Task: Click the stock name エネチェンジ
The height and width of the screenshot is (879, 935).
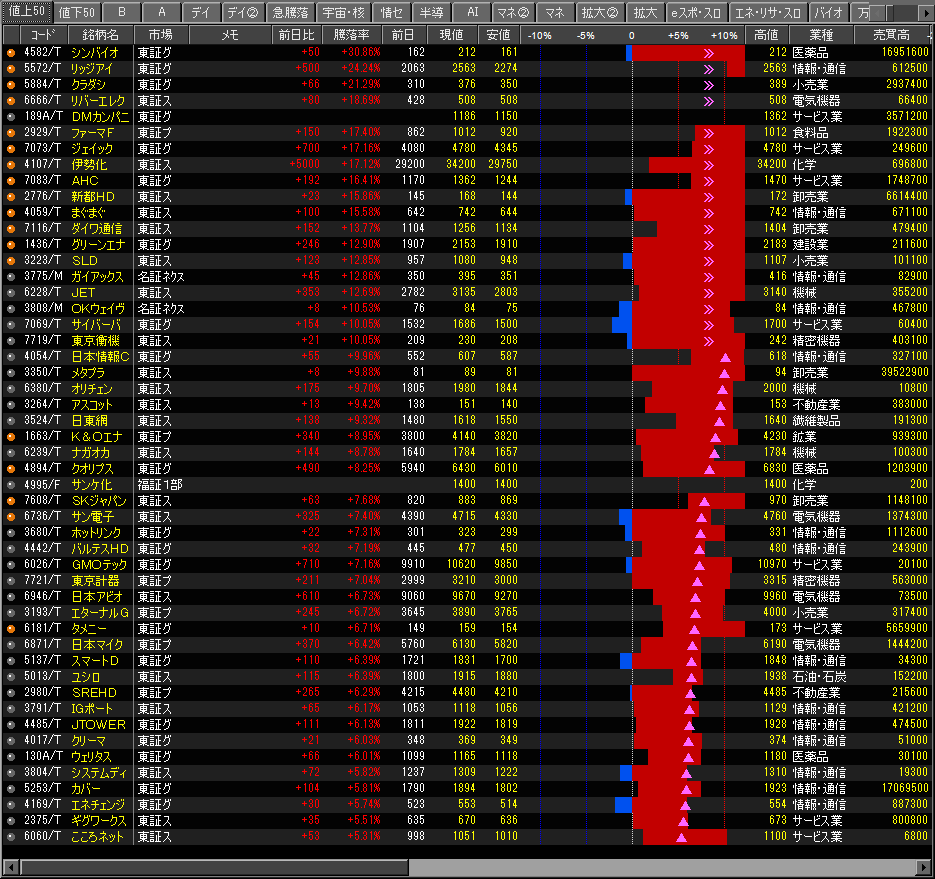Action: [x=98, y=804]
